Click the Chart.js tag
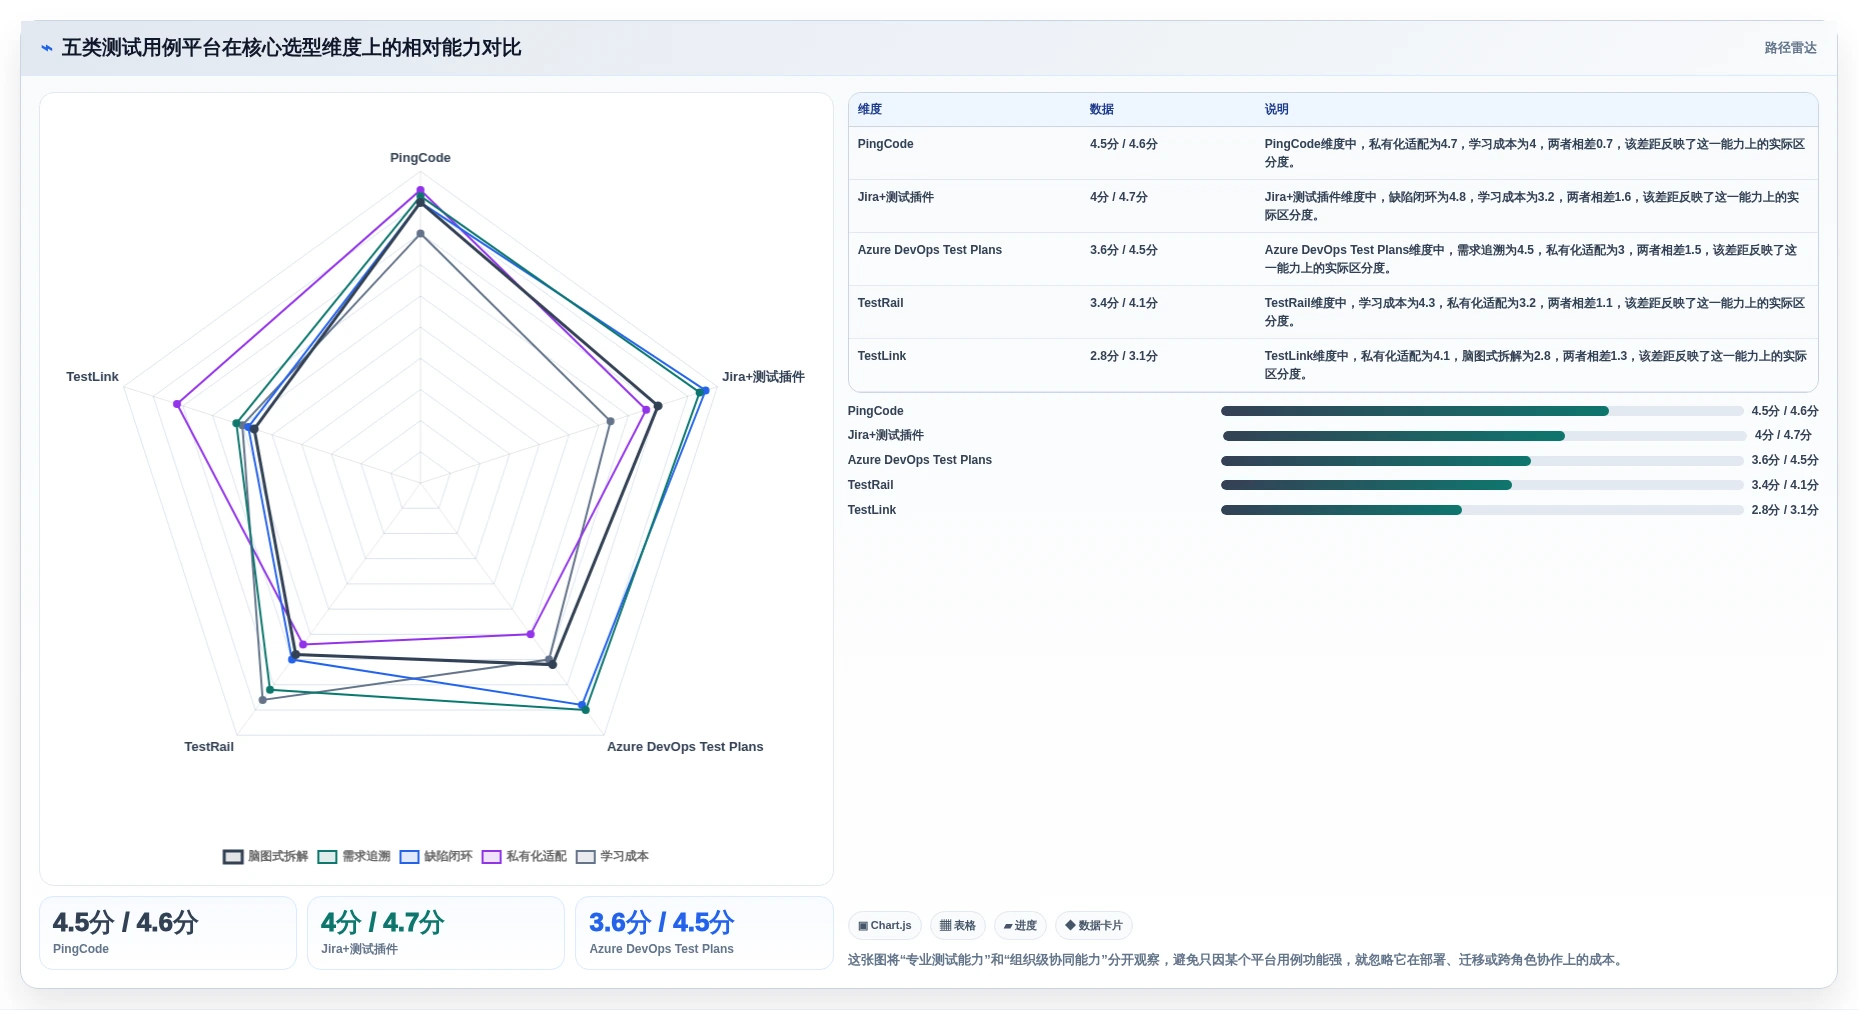The image size is (1858, 1010). click(885, 926)
